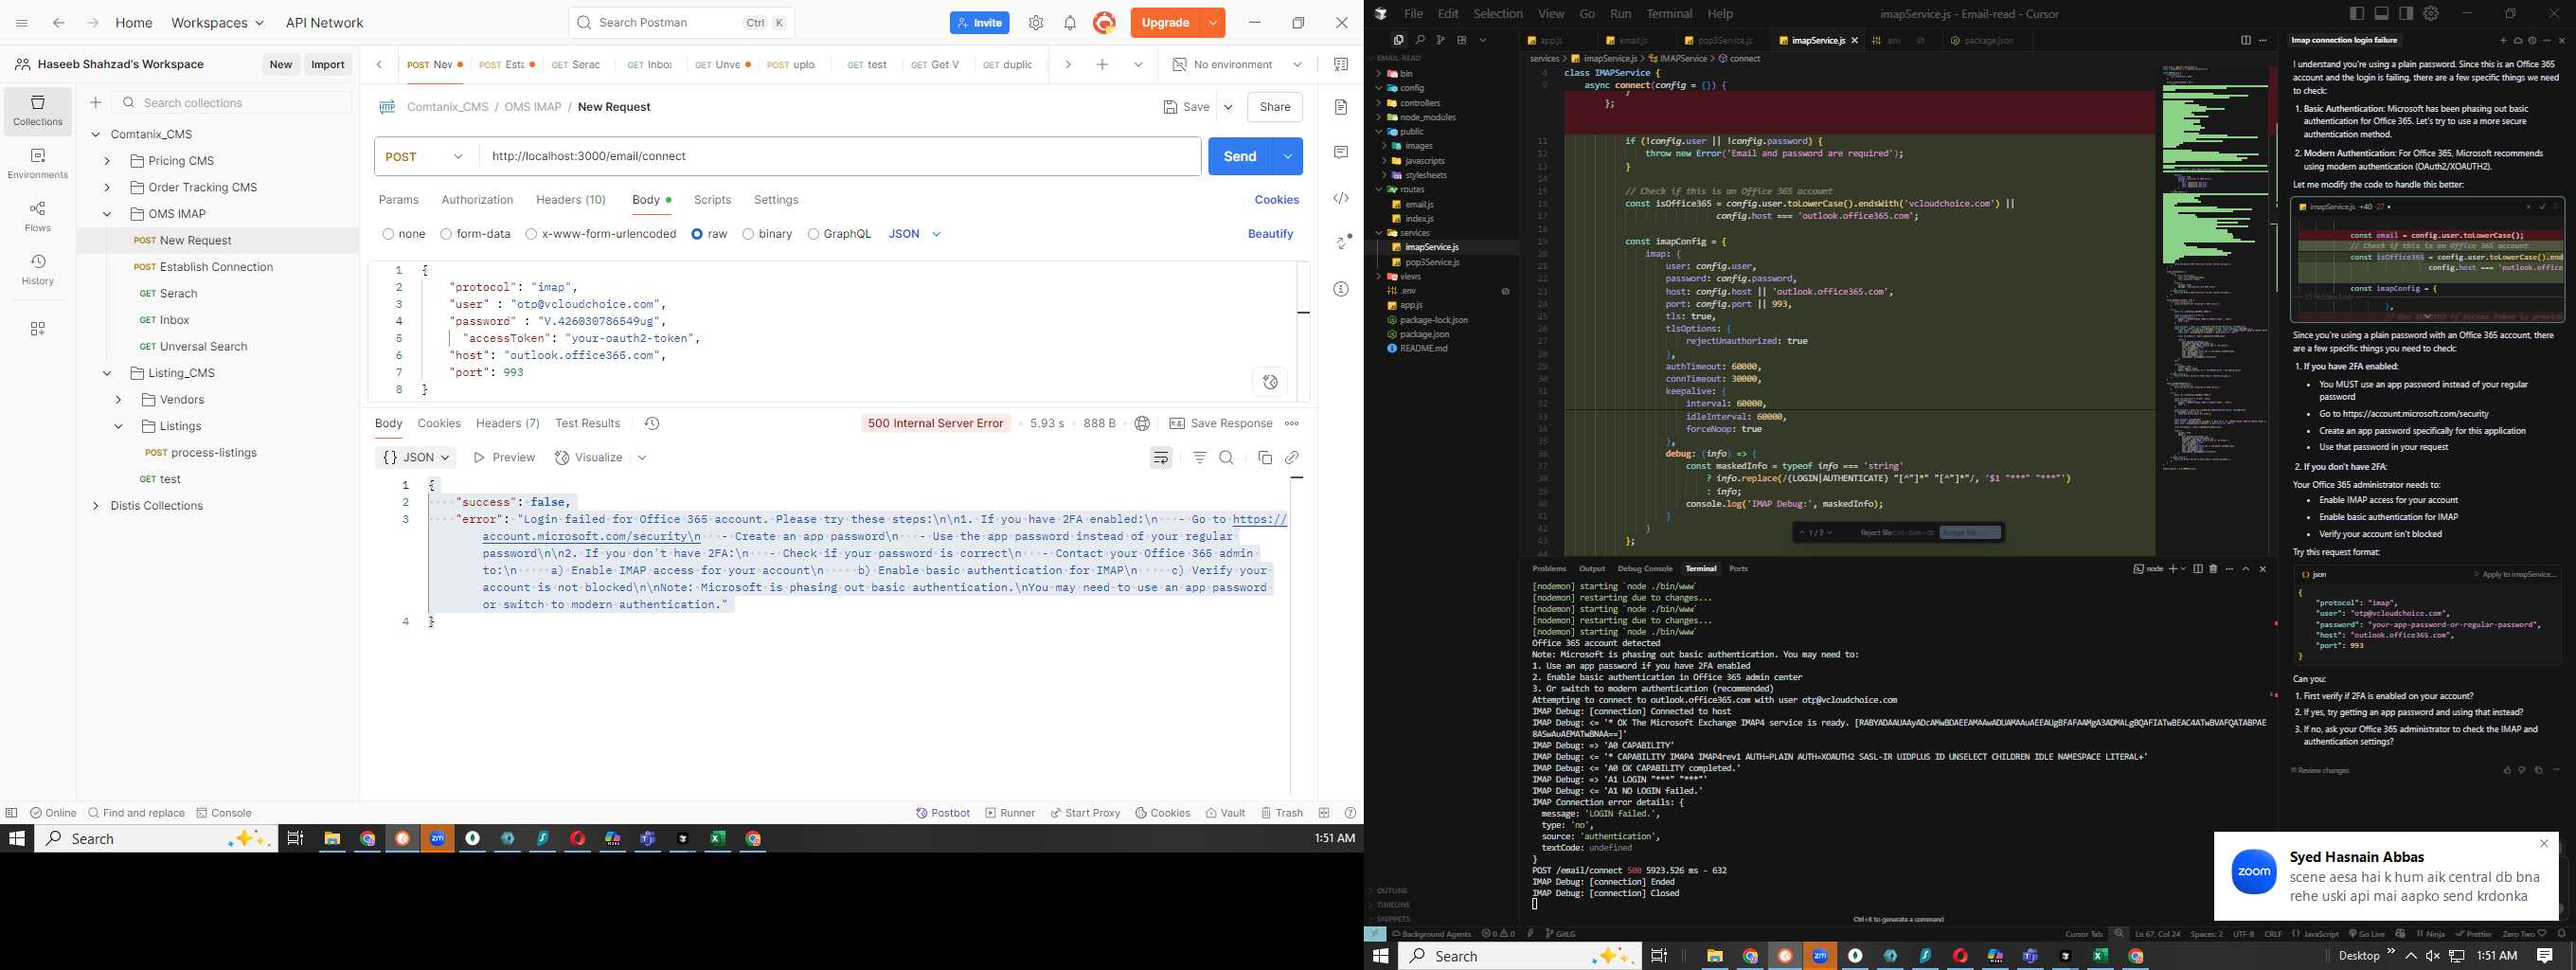Click the Search collections field
Image resolution: width=2576 pixels, height=970 pixels.
click(233, 103)
